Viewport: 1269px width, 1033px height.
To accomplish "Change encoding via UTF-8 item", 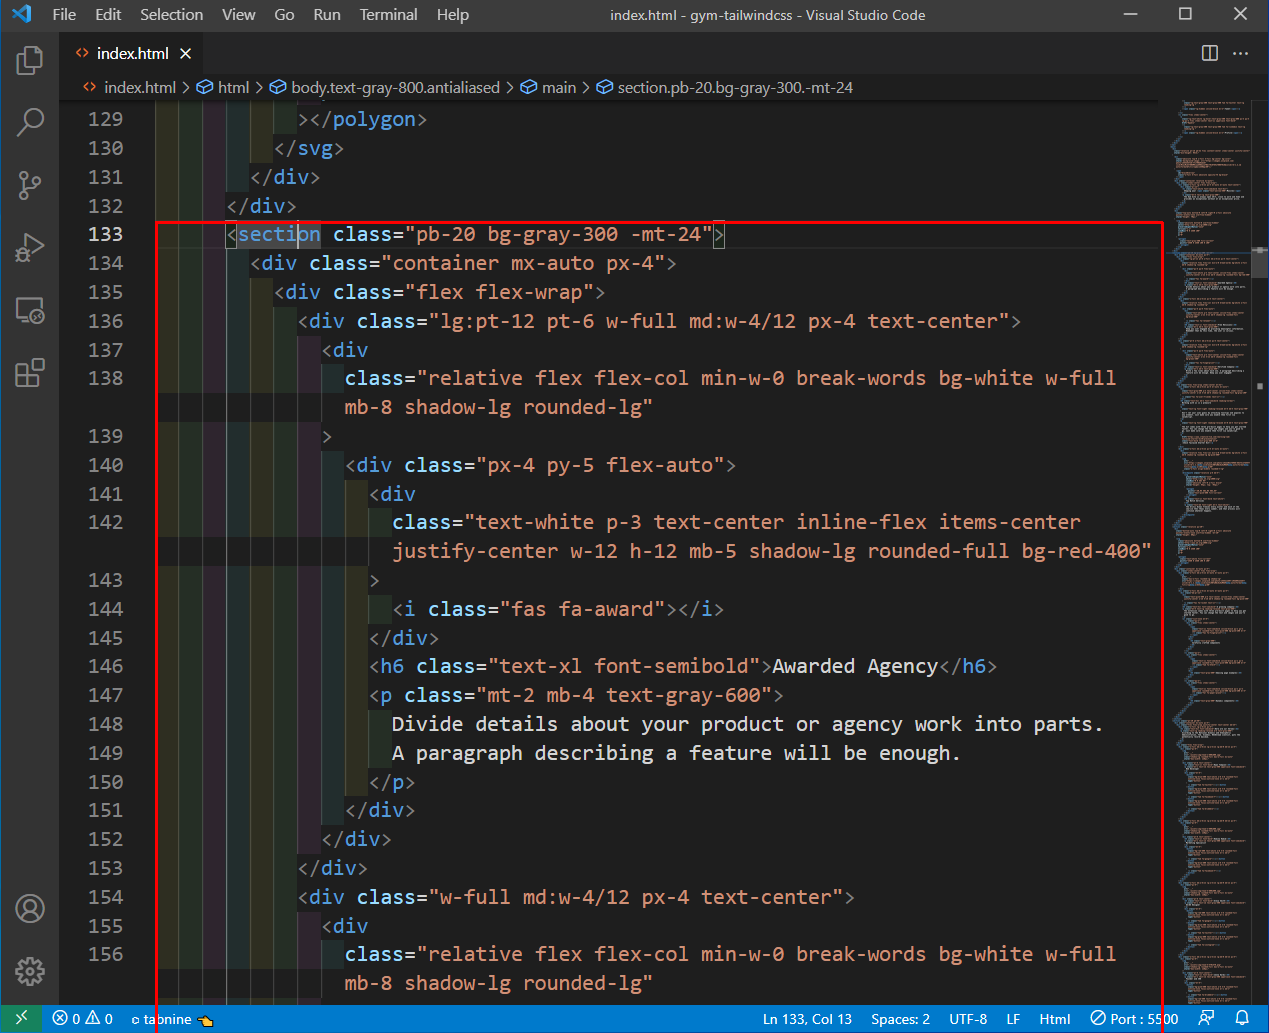I will click(968, 1019).
